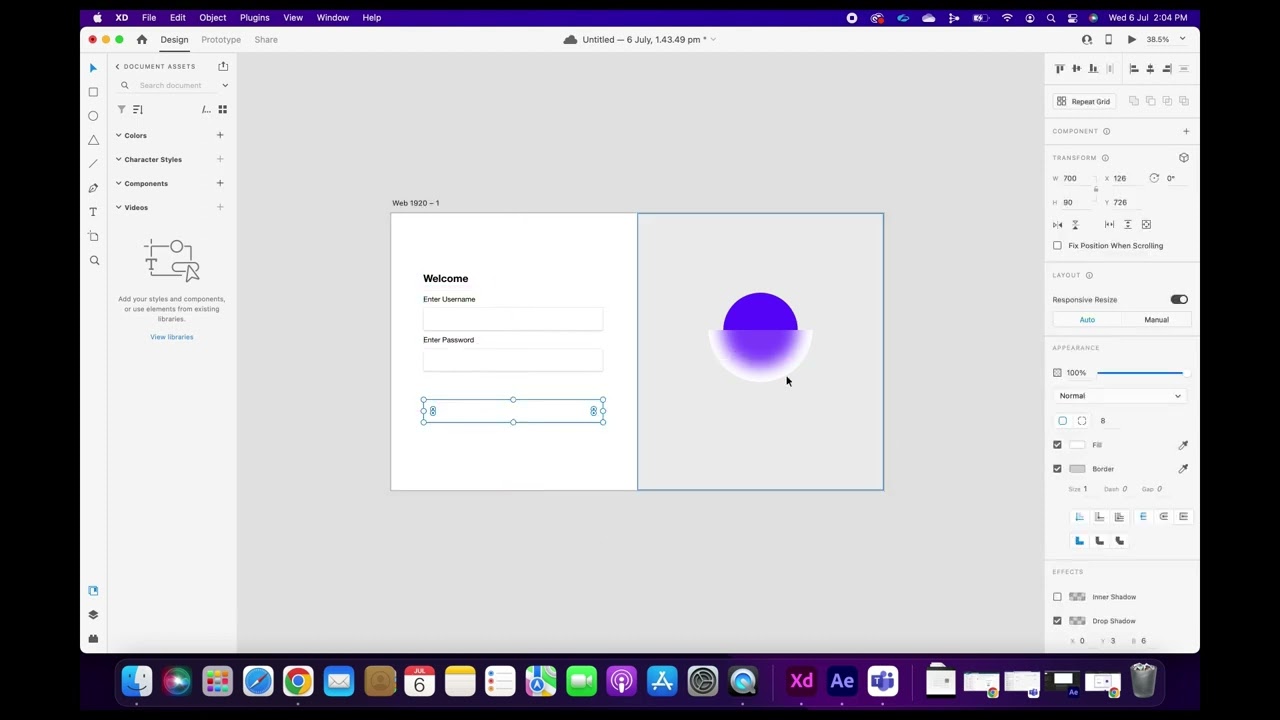Viewport: 1280px width, 720px height.
Task: Click the Desktop Preview play icon
Action: [1131, 40]
